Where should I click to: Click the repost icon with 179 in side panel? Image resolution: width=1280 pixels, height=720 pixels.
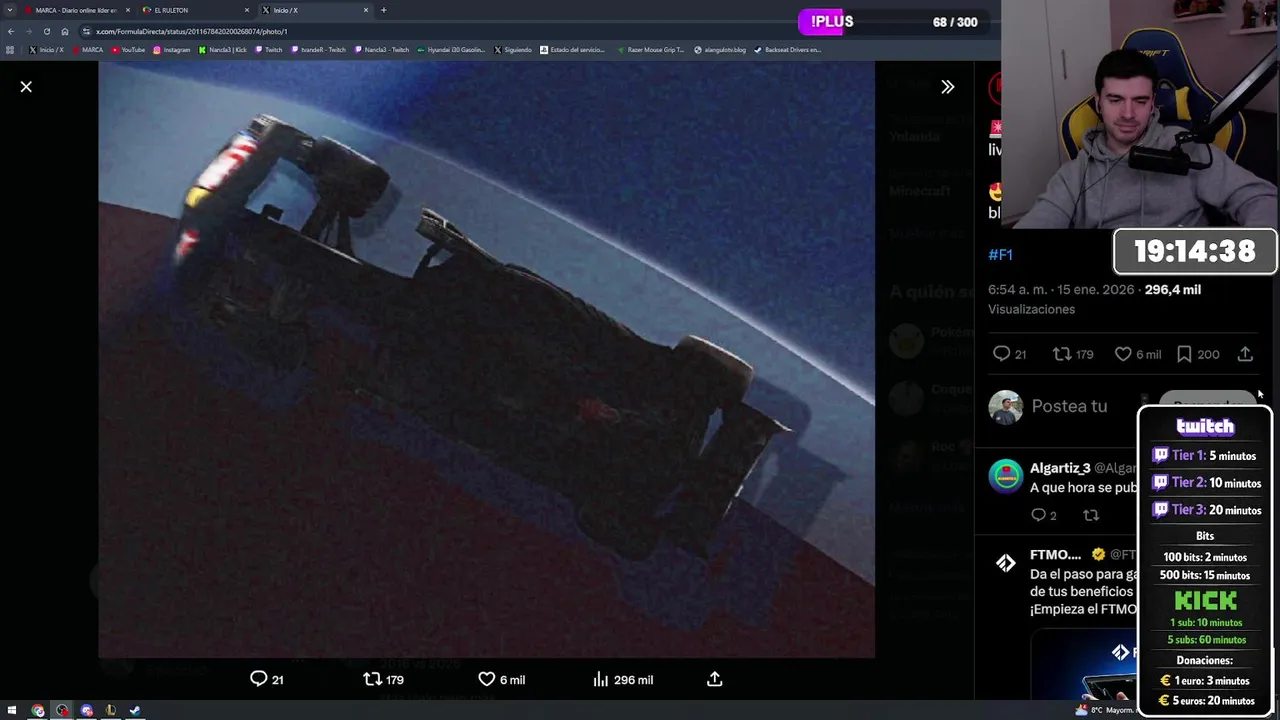pos(1073,354)
